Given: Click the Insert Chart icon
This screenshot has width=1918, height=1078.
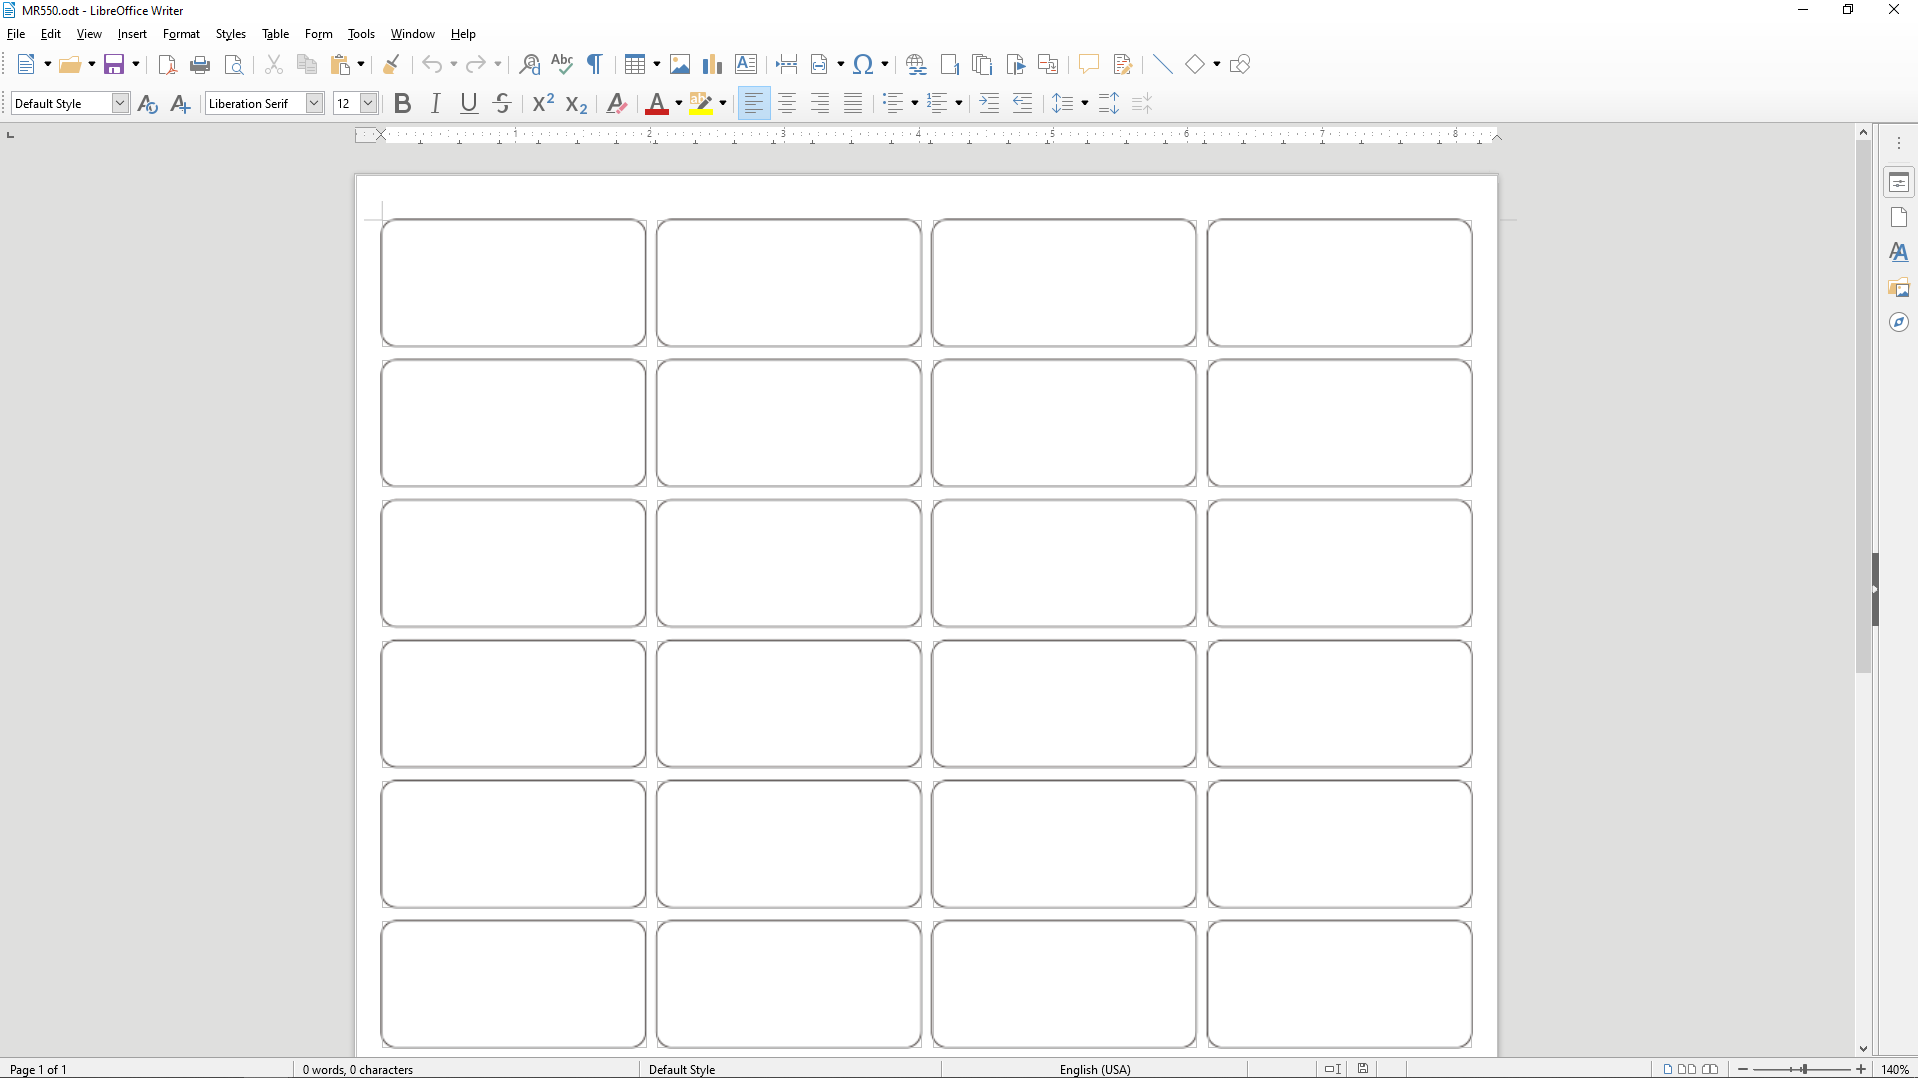Looking at the screenshot, I should tap(712, 64).
